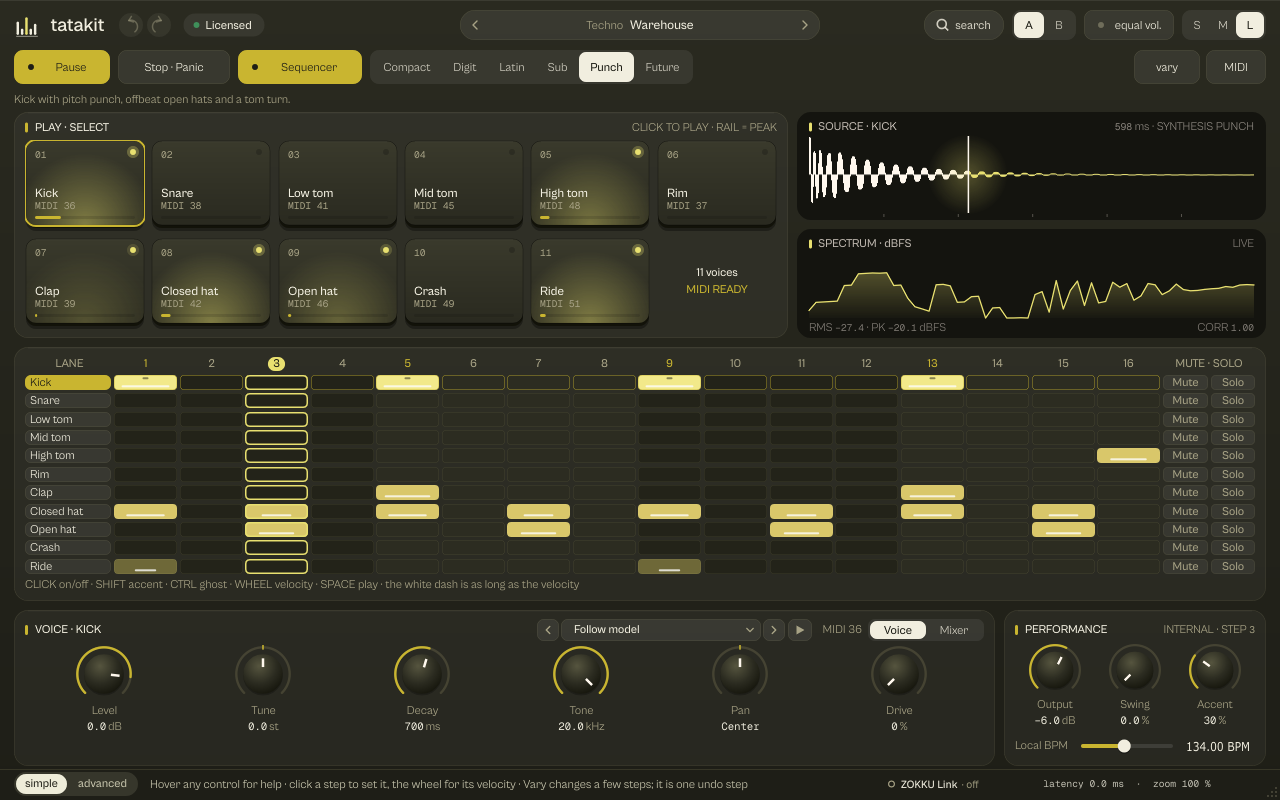This screenshot has height=800, width=1280.
Task: Click the tatakit logo icon
Action: pyautogui.click(x=27, y=25)
